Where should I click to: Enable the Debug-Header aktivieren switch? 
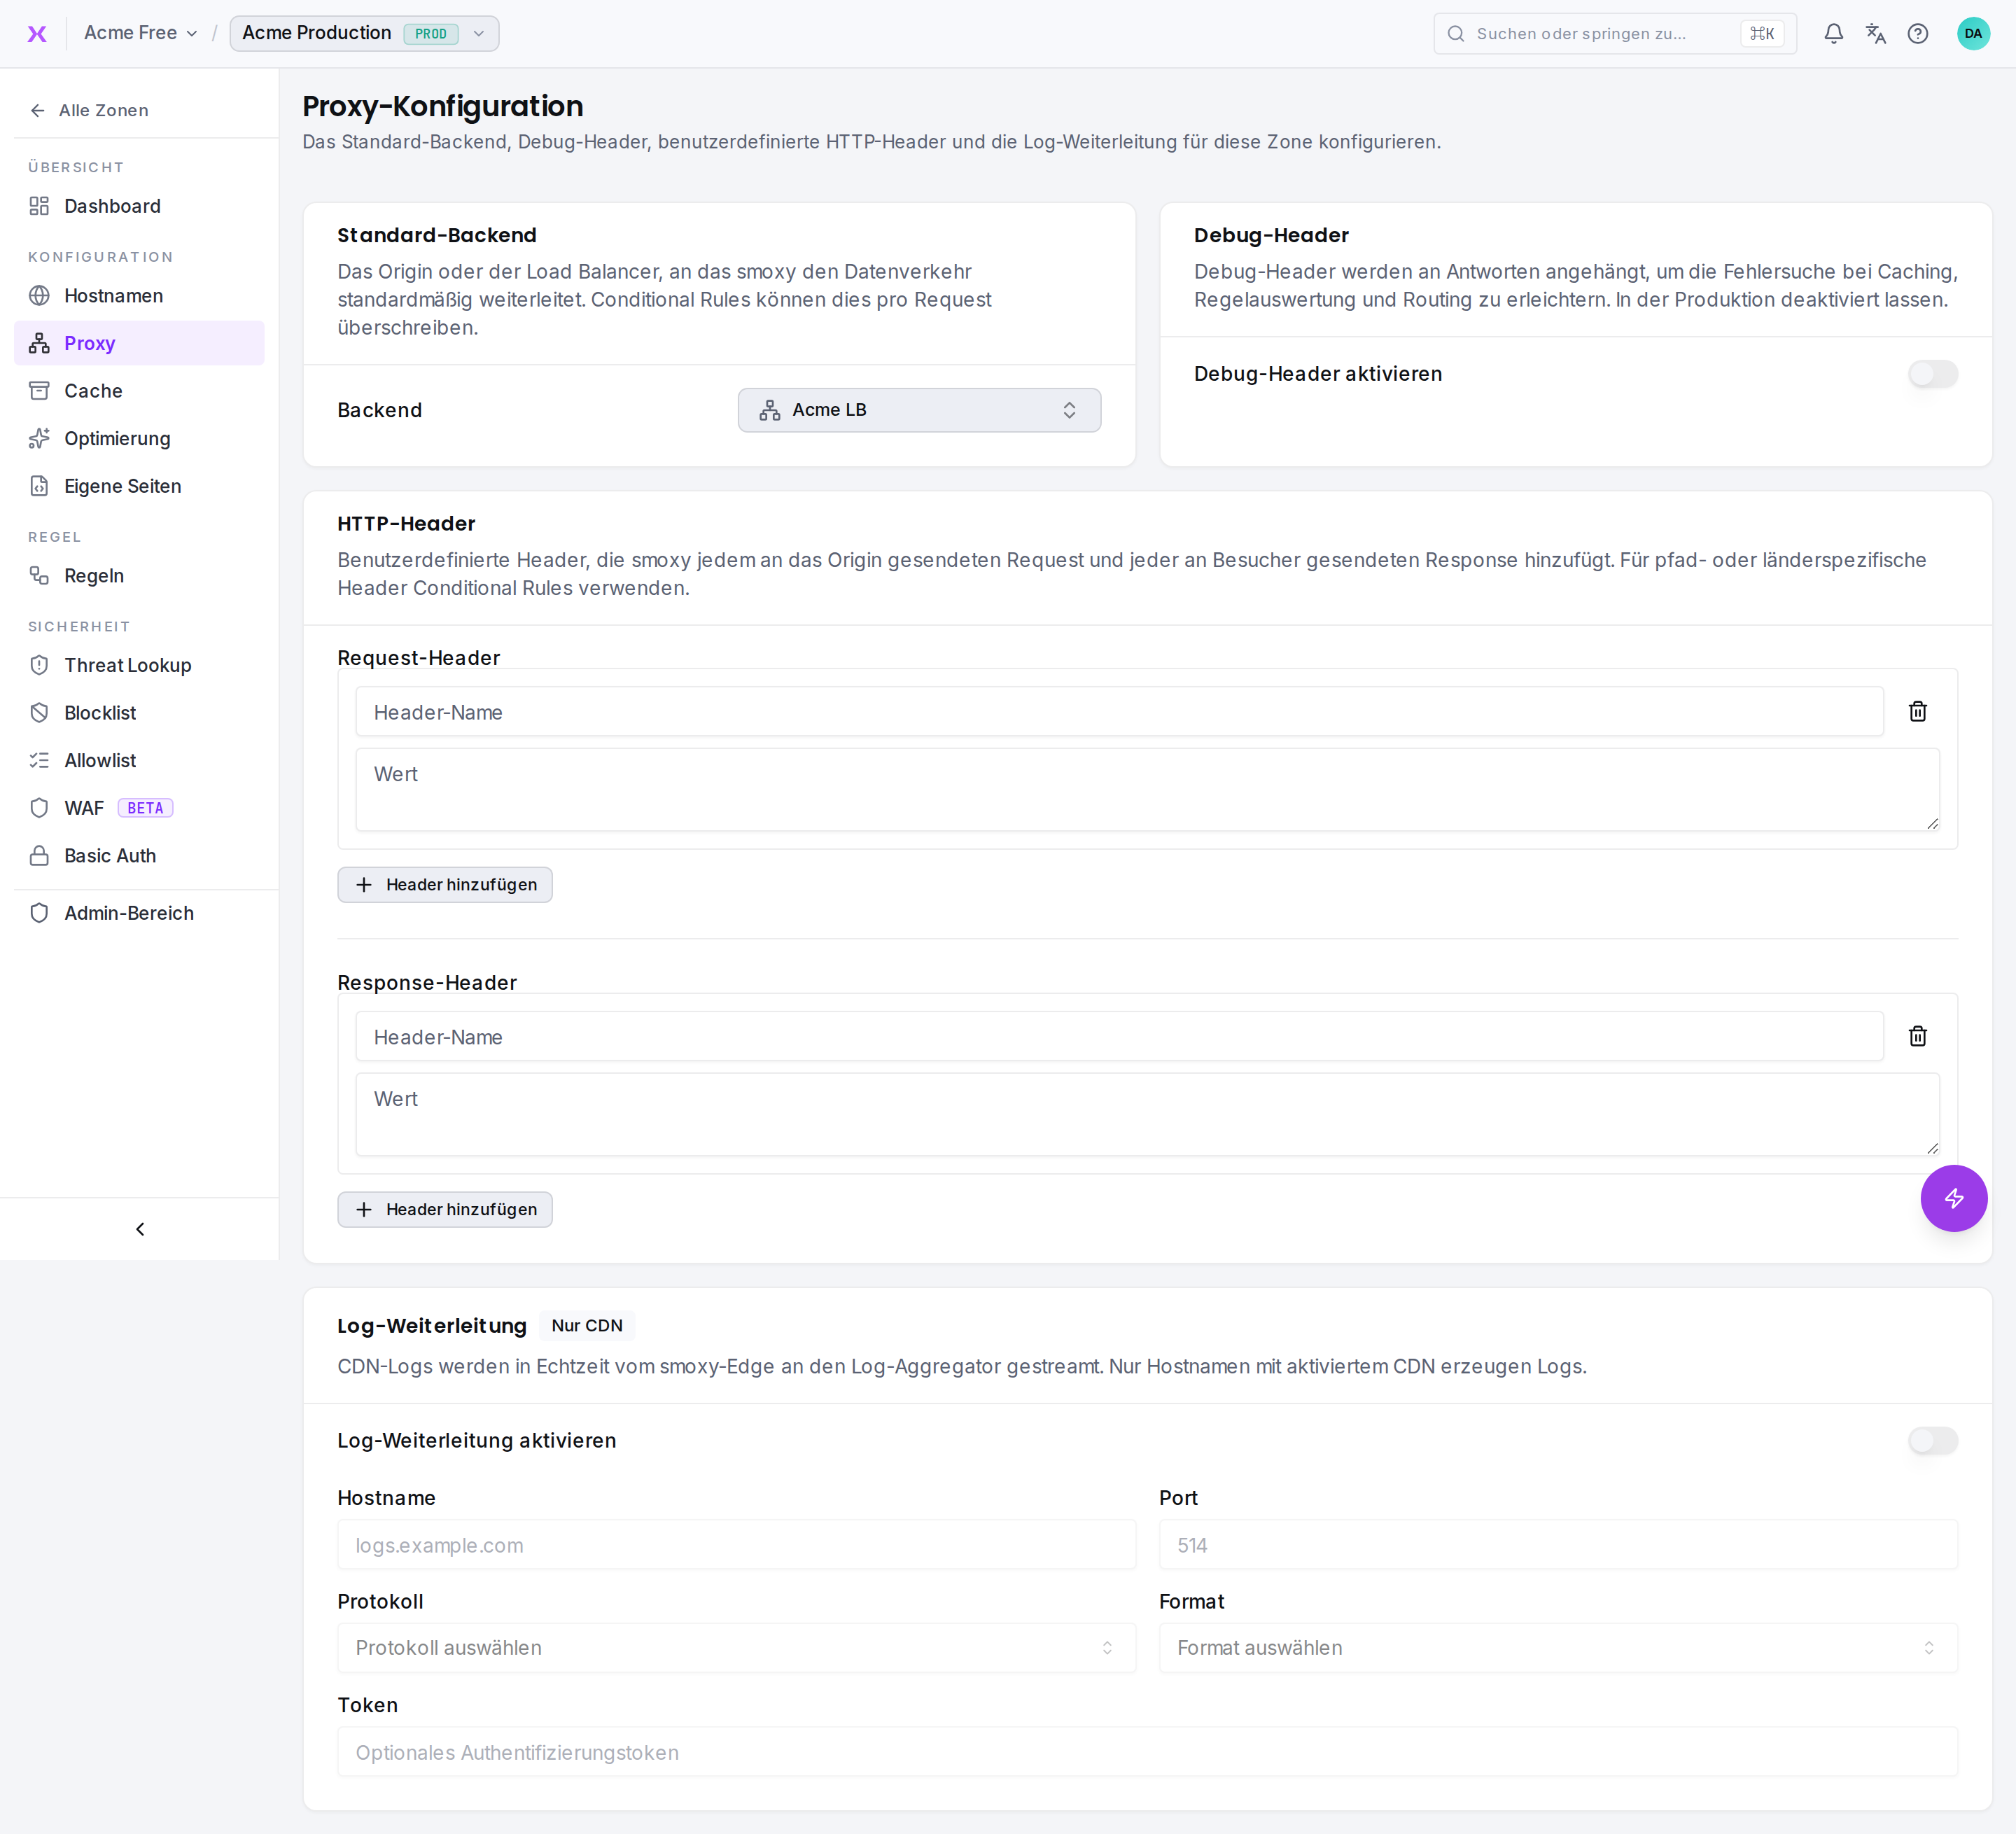point(1932,374)
